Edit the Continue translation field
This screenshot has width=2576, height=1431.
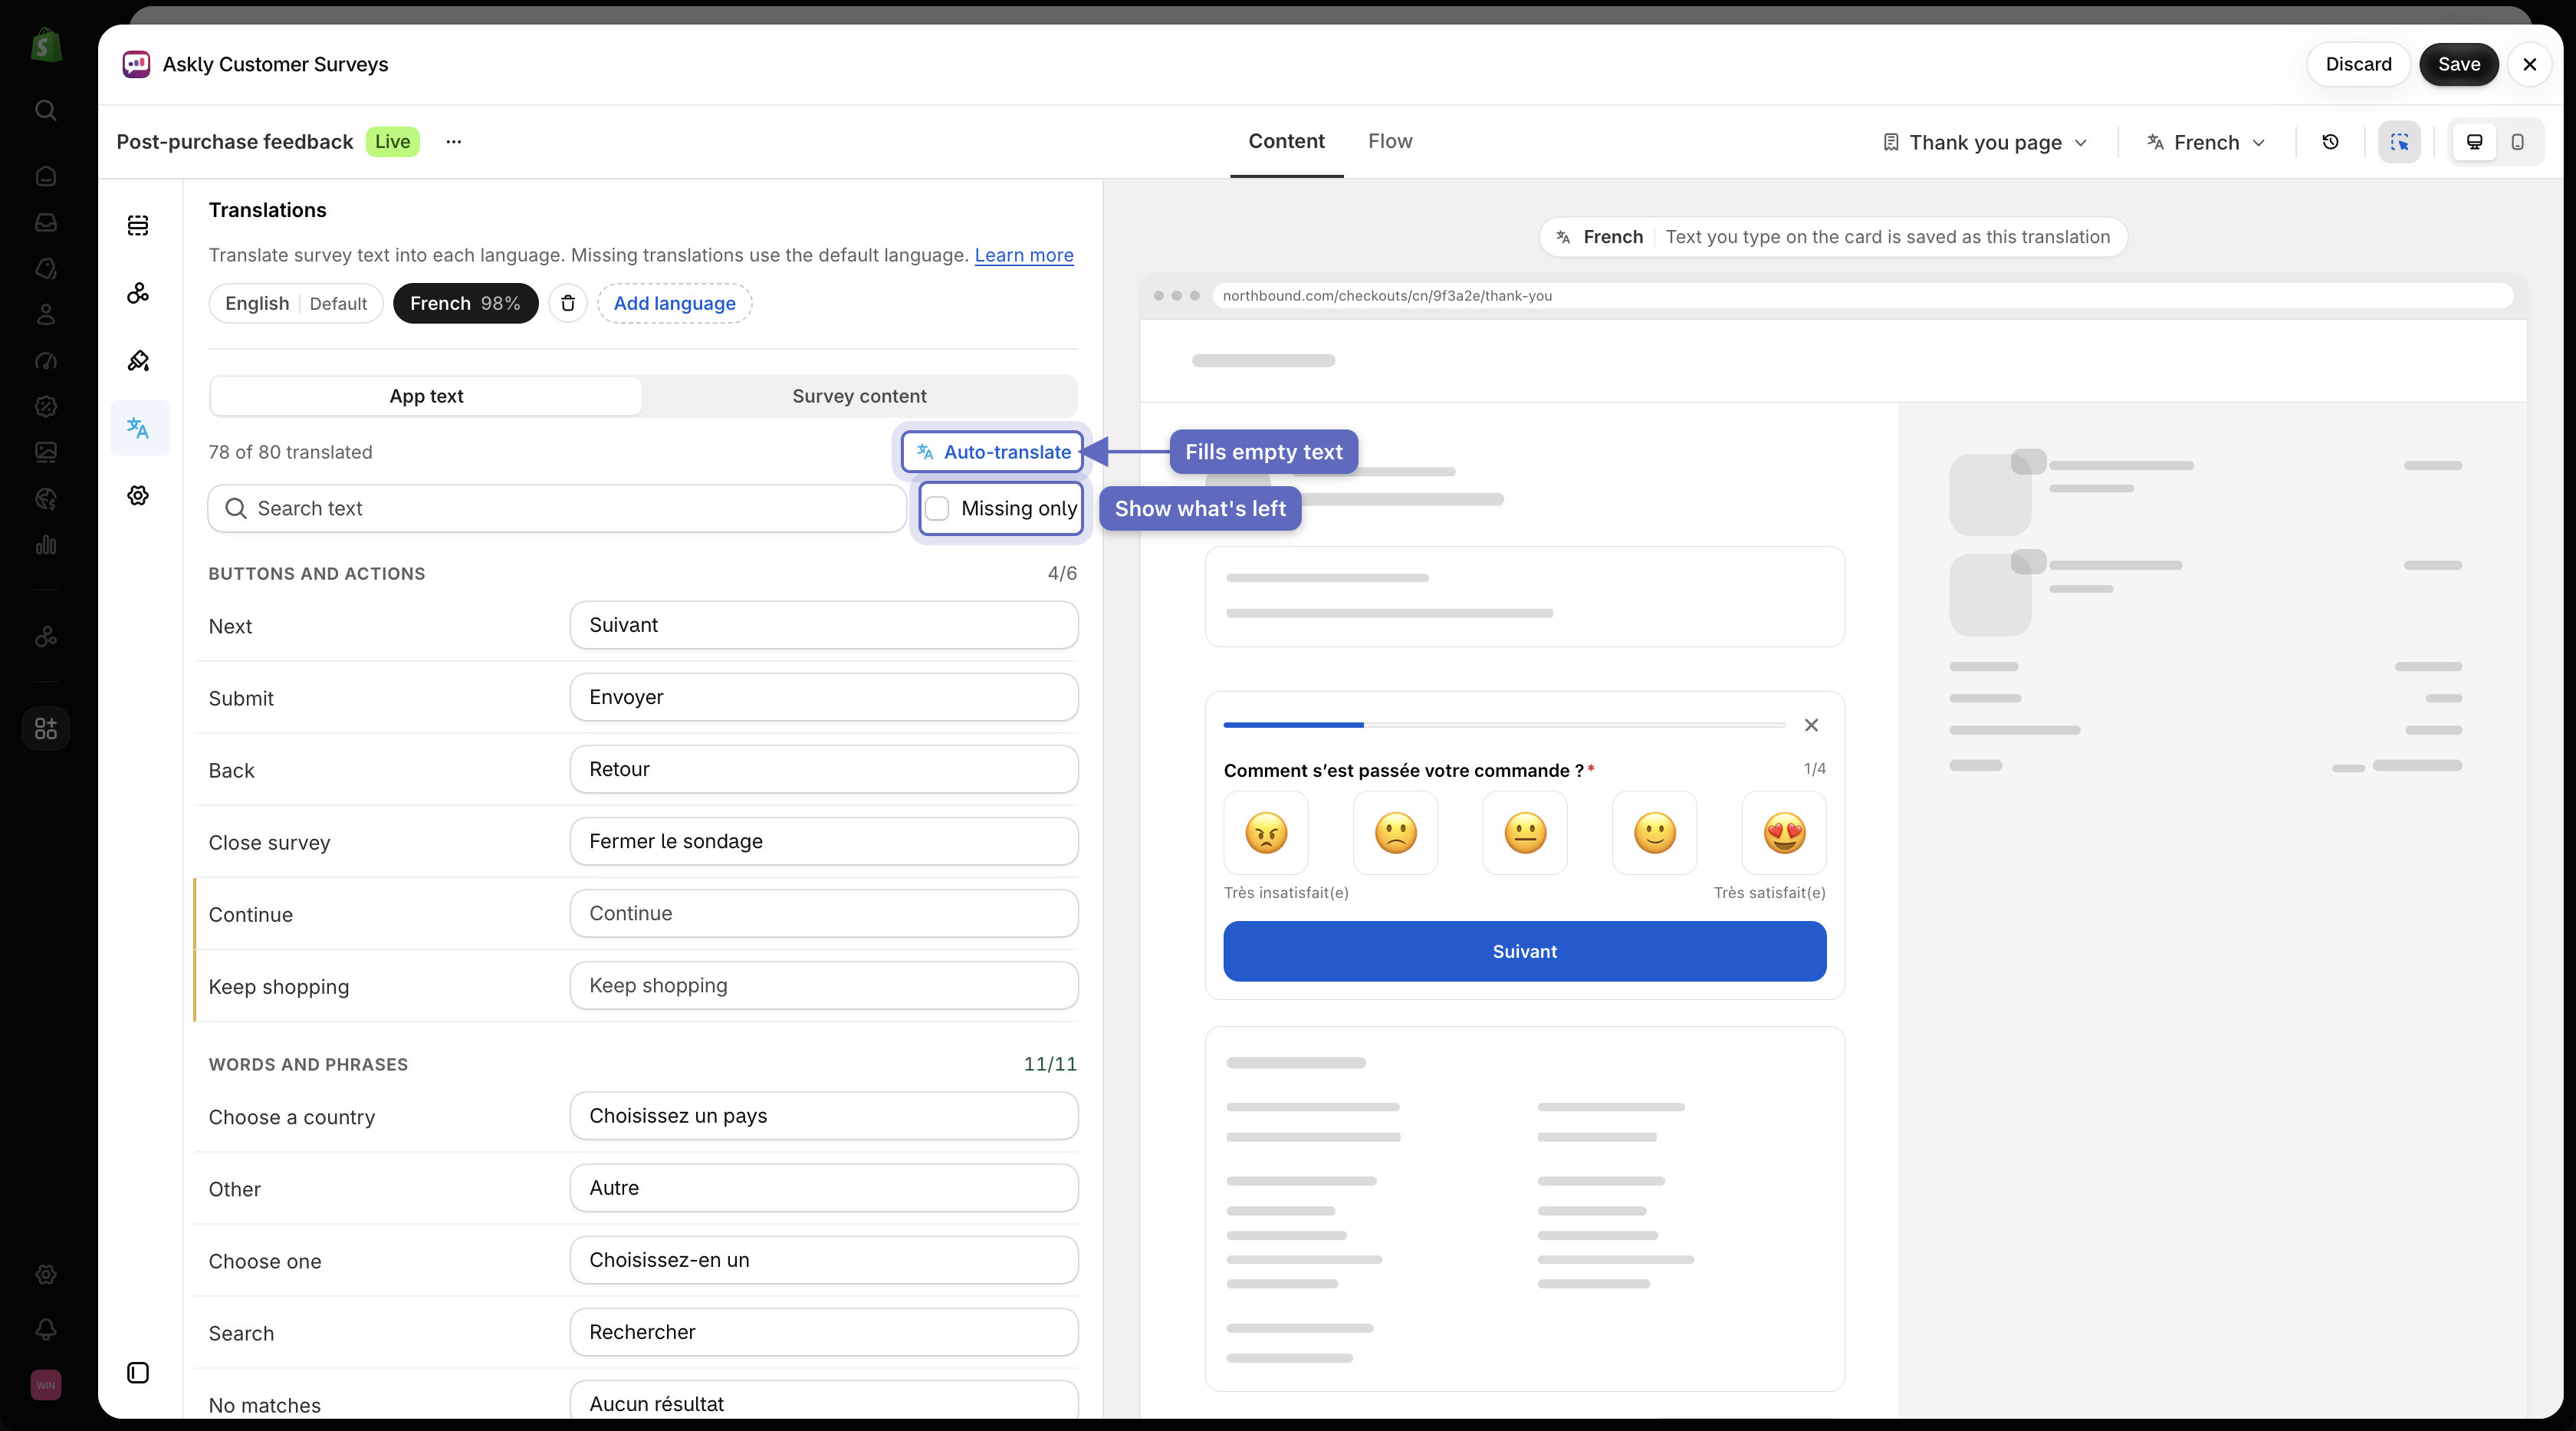click(x=824, y=913)
